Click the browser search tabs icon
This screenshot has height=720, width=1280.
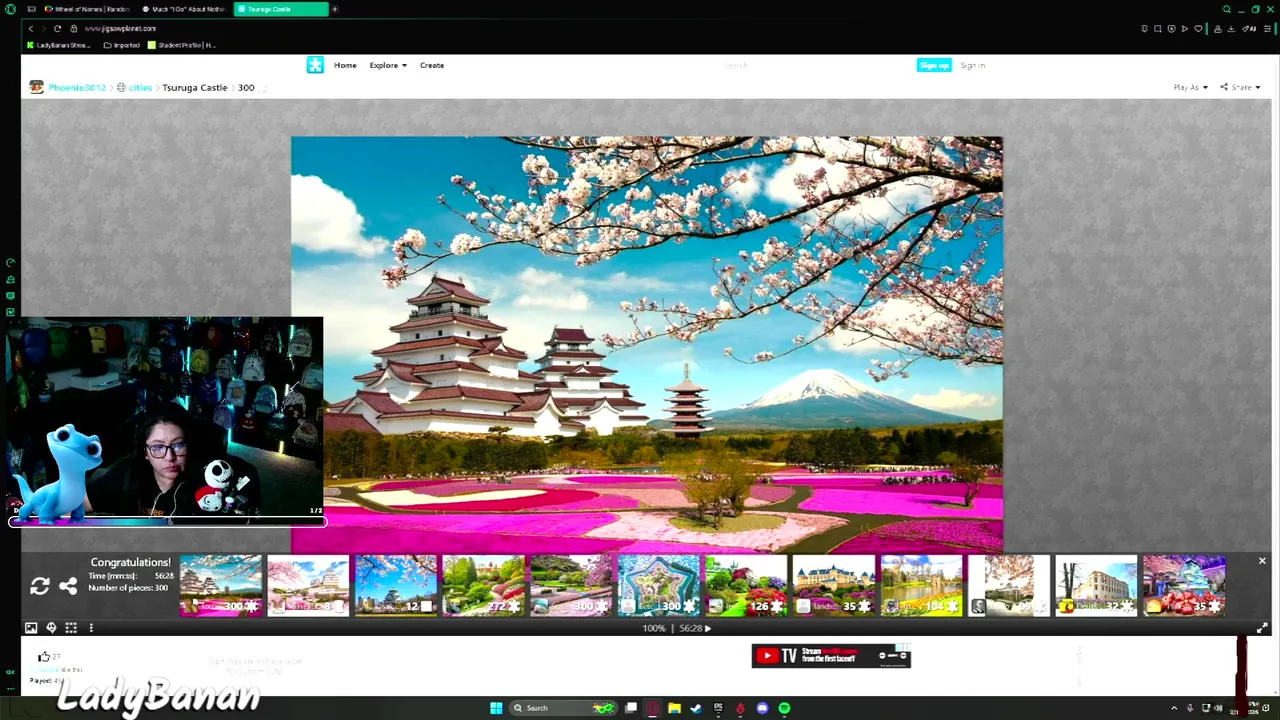(1227, 9)
